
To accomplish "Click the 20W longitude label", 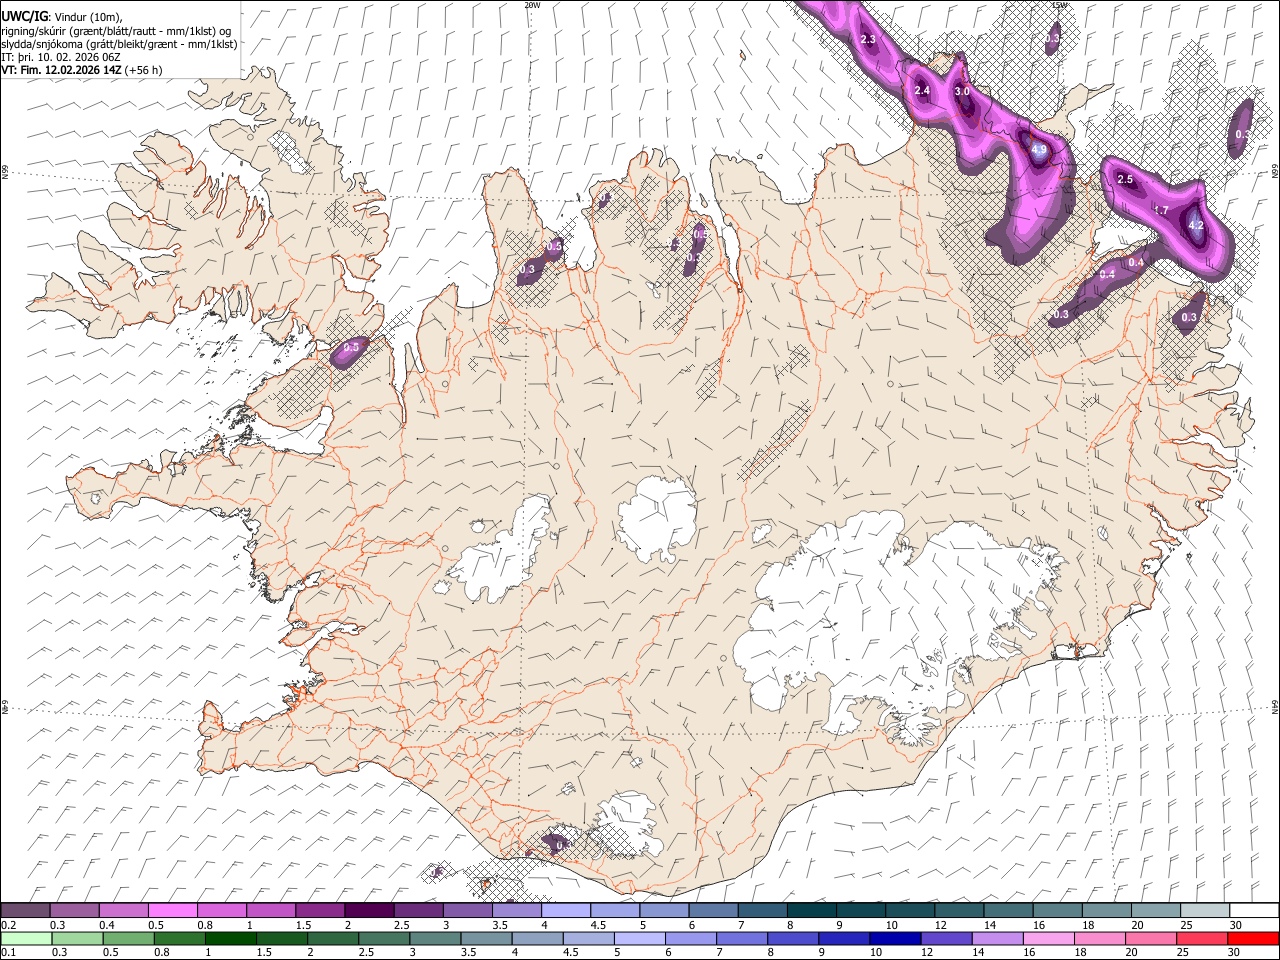I will [x=532, y=5].
